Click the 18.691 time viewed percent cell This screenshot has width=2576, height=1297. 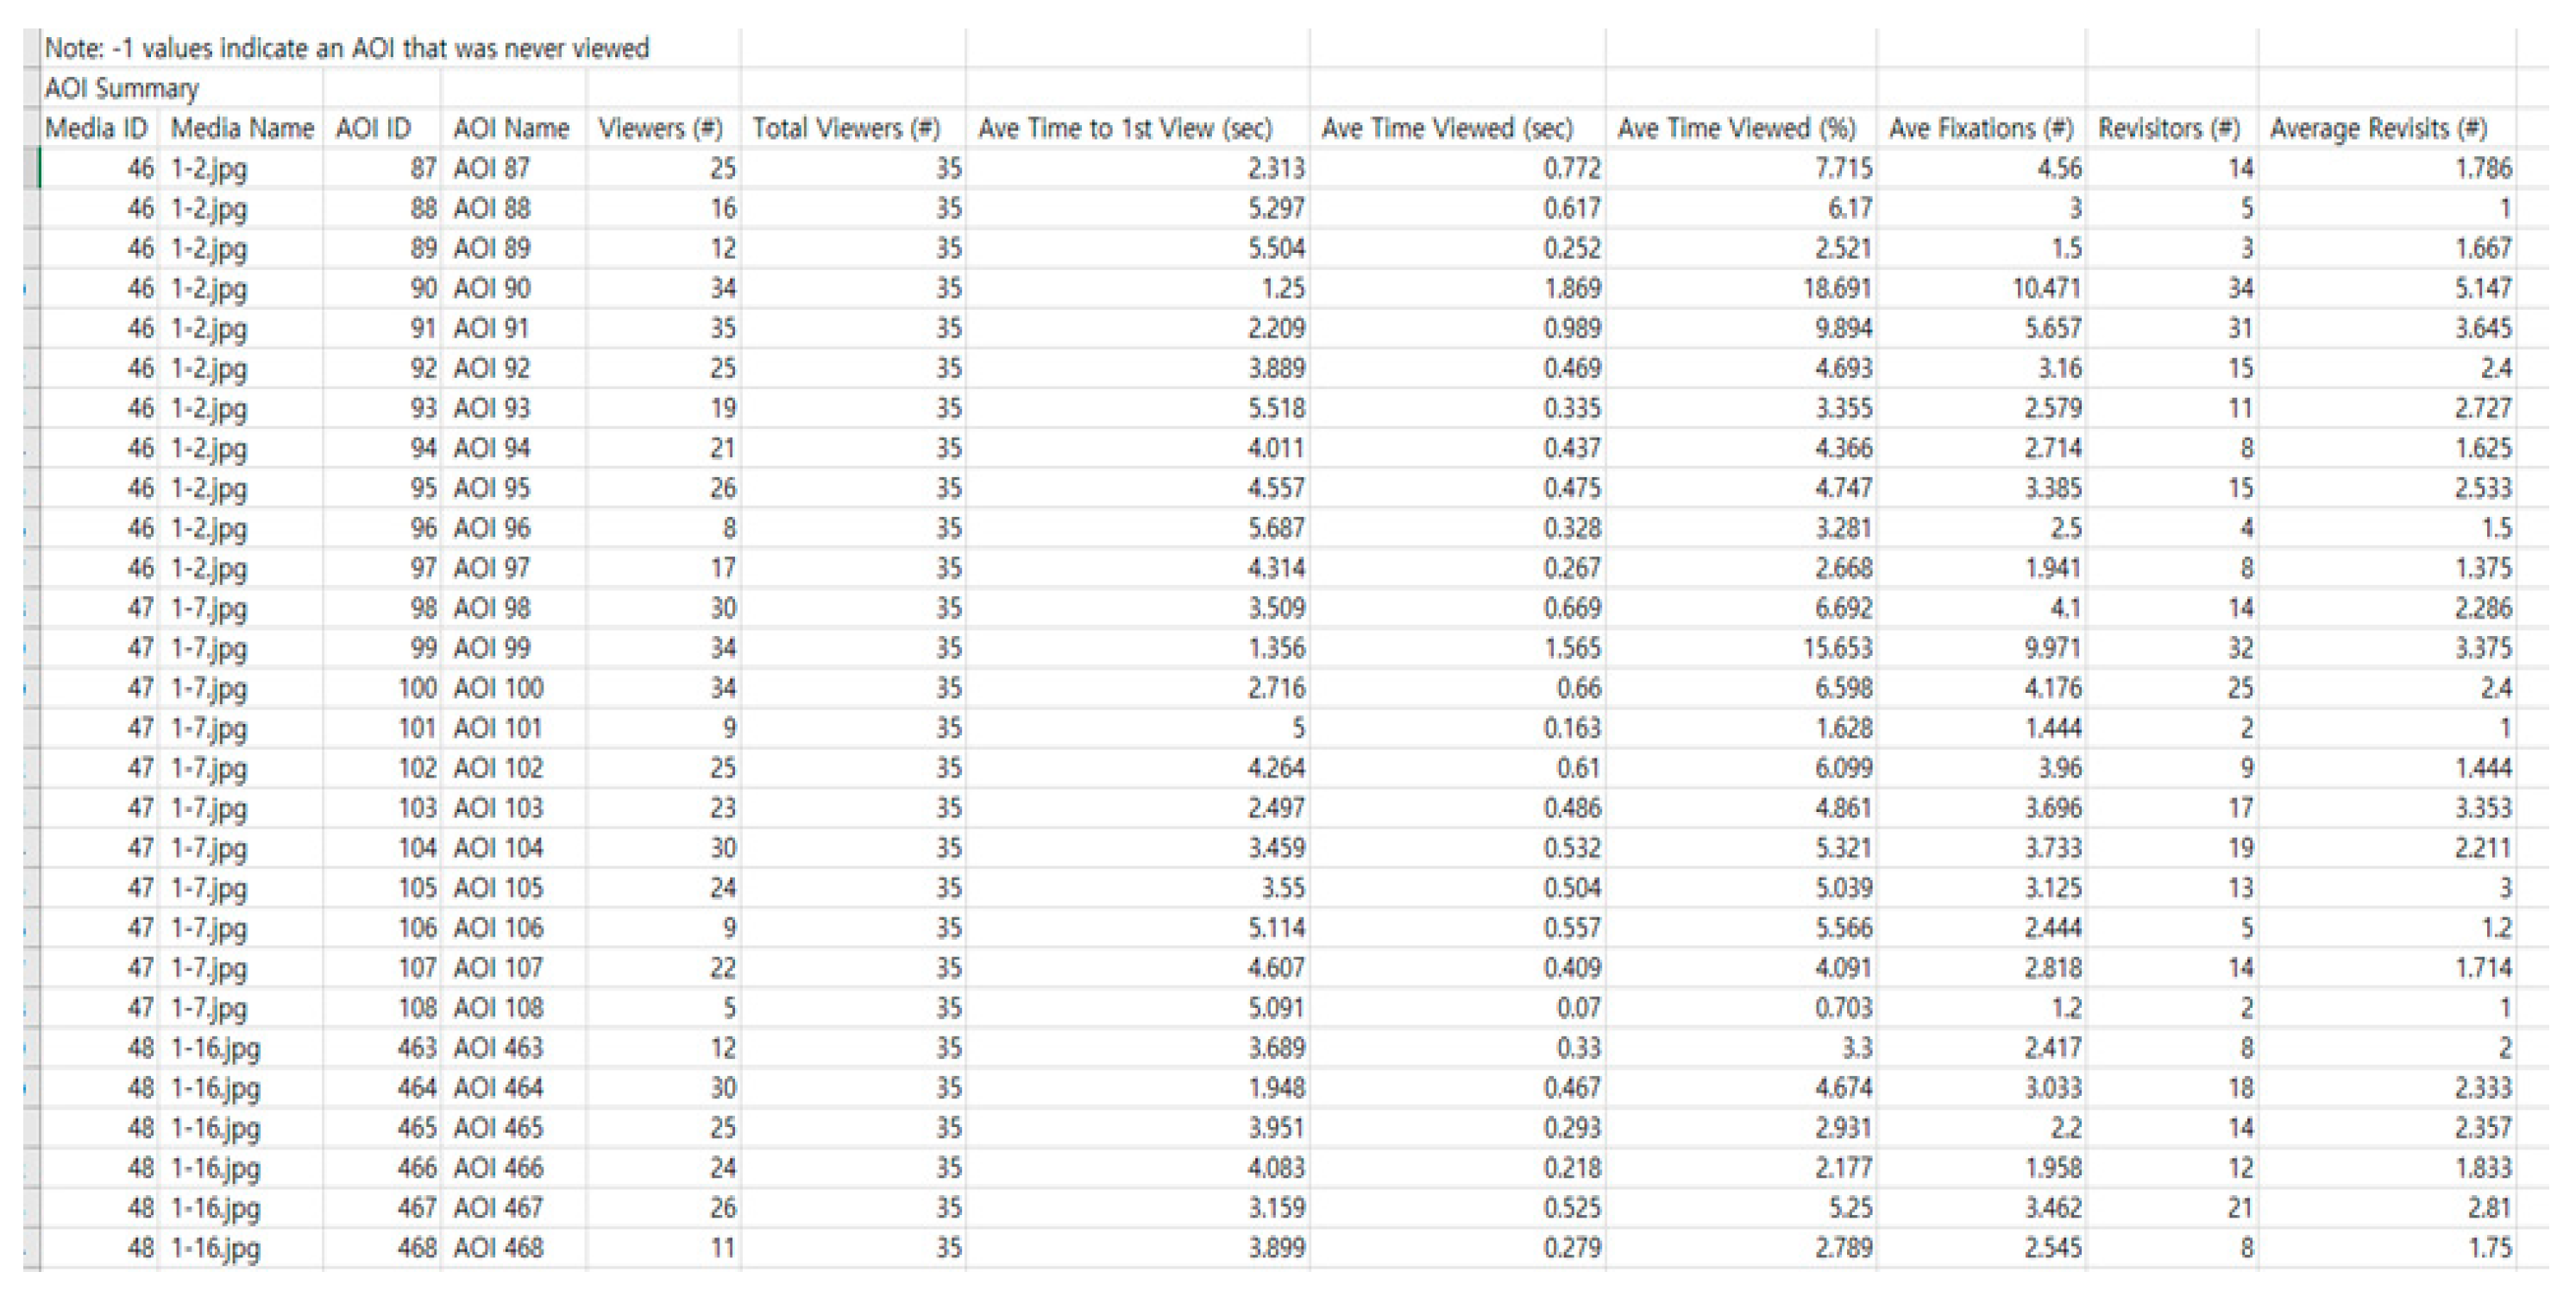[1837, 288]
